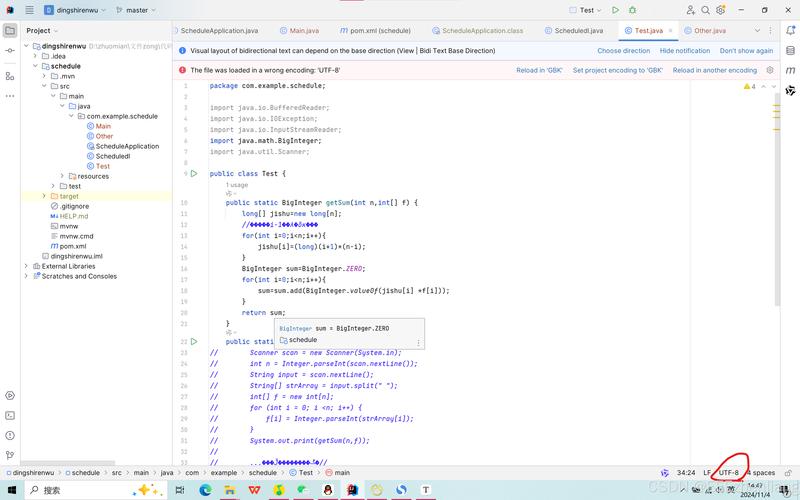The width and height of the screenshot is (800, 500).
Task: Expand the target folder
Action: pos(44,196)
